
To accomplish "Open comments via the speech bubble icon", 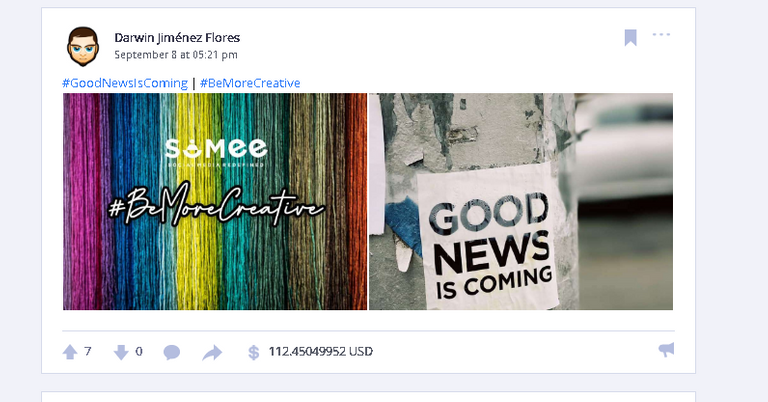I will [171, 352].
